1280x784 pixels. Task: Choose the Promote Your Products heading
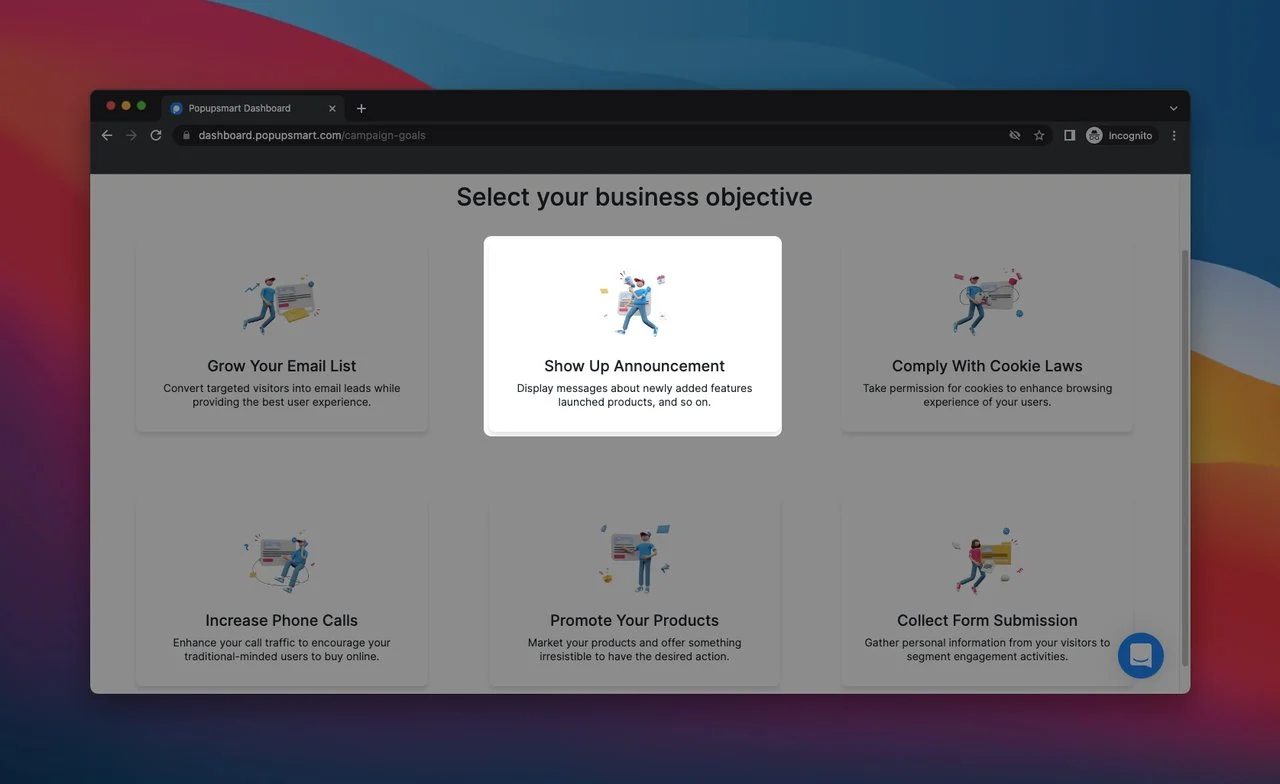click(x=634, y=620)
